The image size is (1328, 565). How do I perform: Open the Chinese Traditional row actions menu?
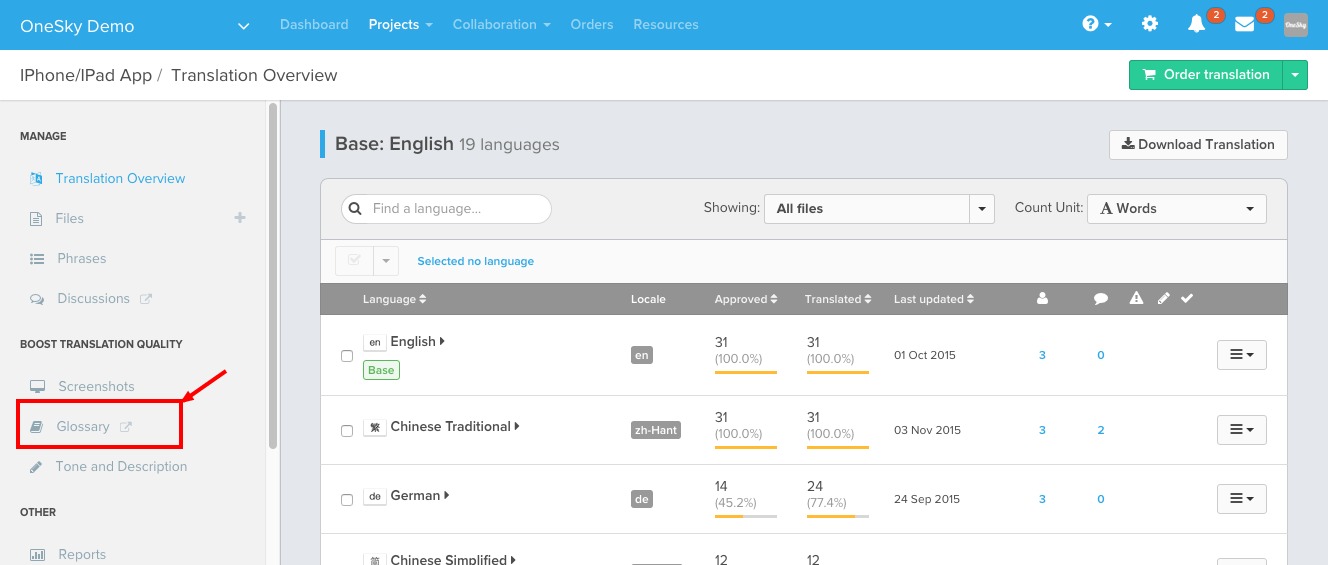point(1242,429)
